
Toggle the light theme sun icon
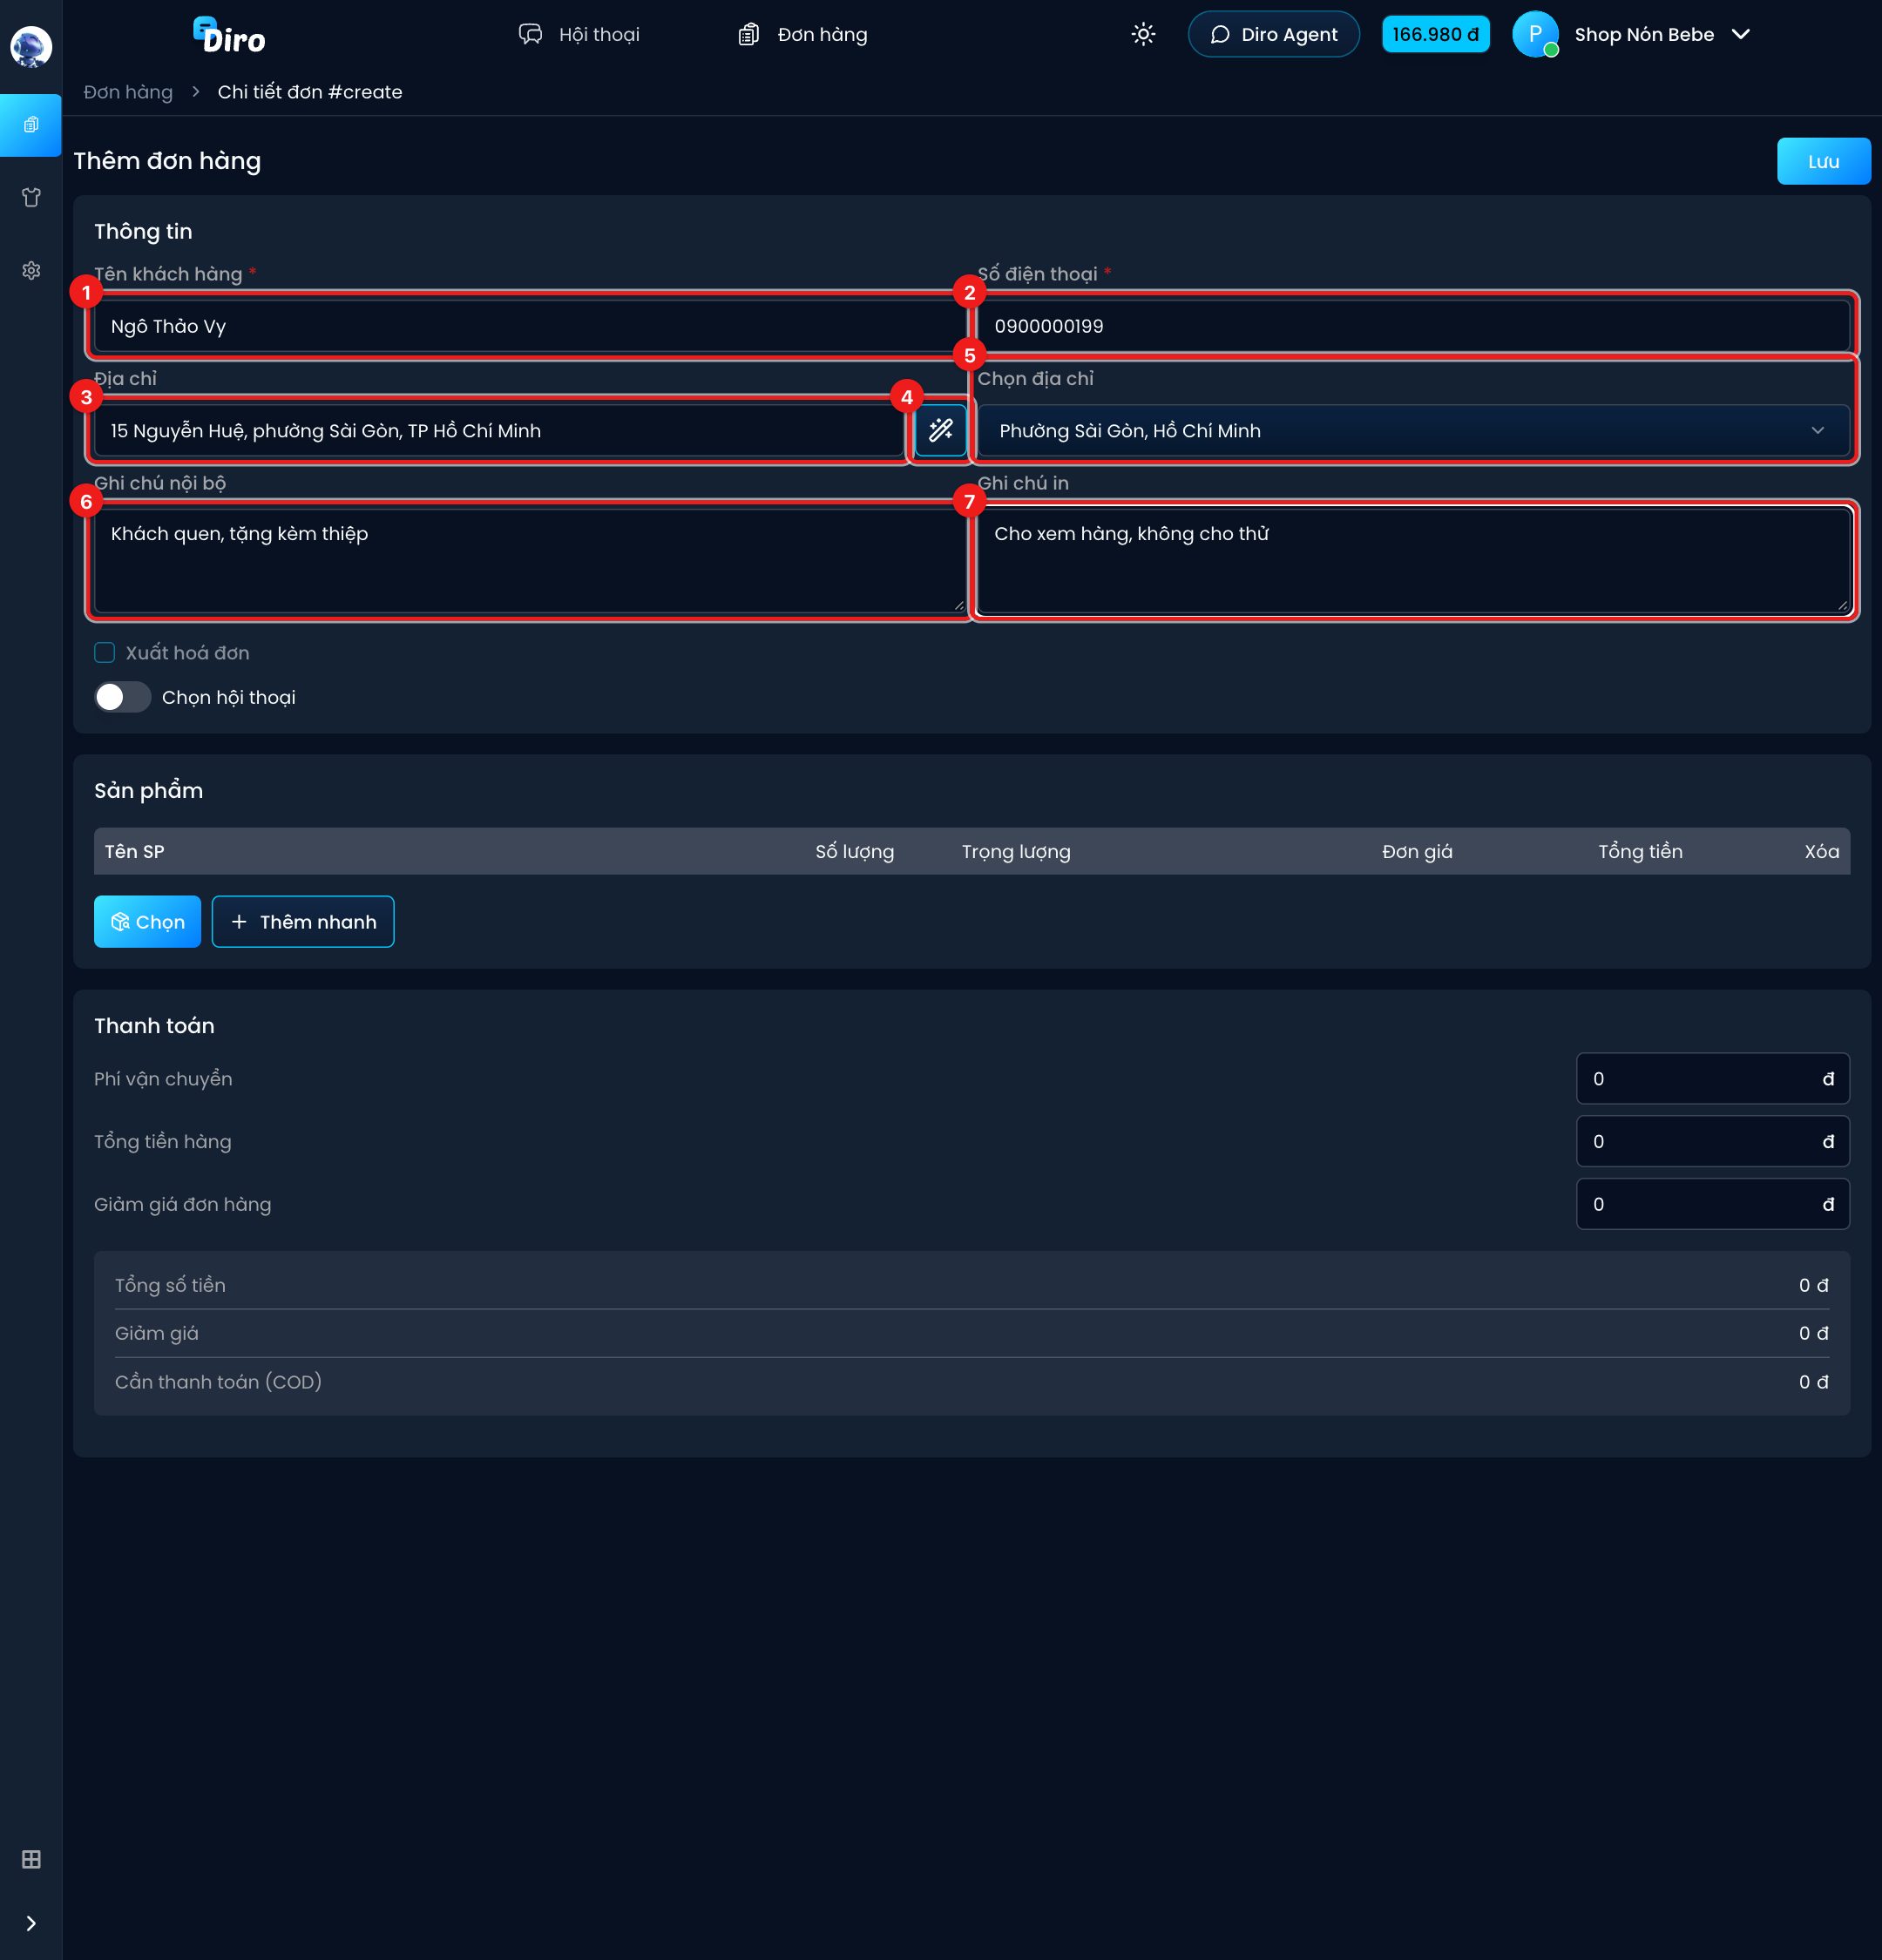(1143, 35)
